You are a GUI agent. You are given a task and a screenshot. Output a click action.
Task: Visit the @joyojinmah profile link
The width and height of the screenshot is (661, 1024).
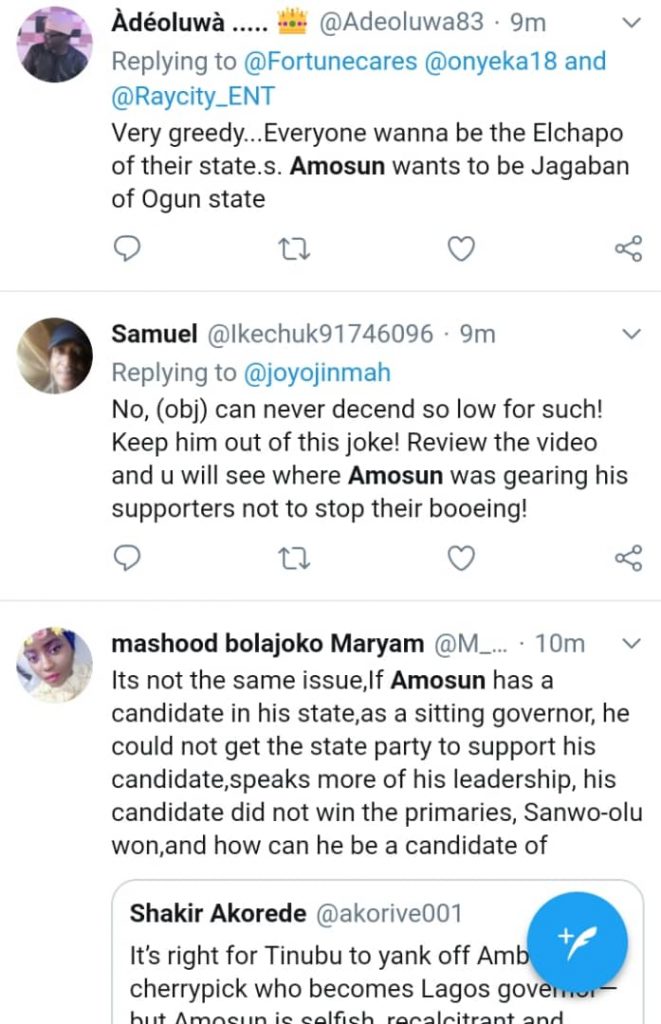318,372
